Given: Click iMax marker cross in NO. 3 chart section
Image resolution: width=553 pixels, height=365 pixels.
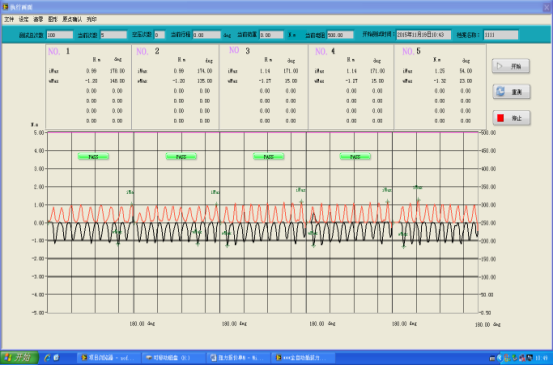Looking at the screenshot, I should 302,202.
